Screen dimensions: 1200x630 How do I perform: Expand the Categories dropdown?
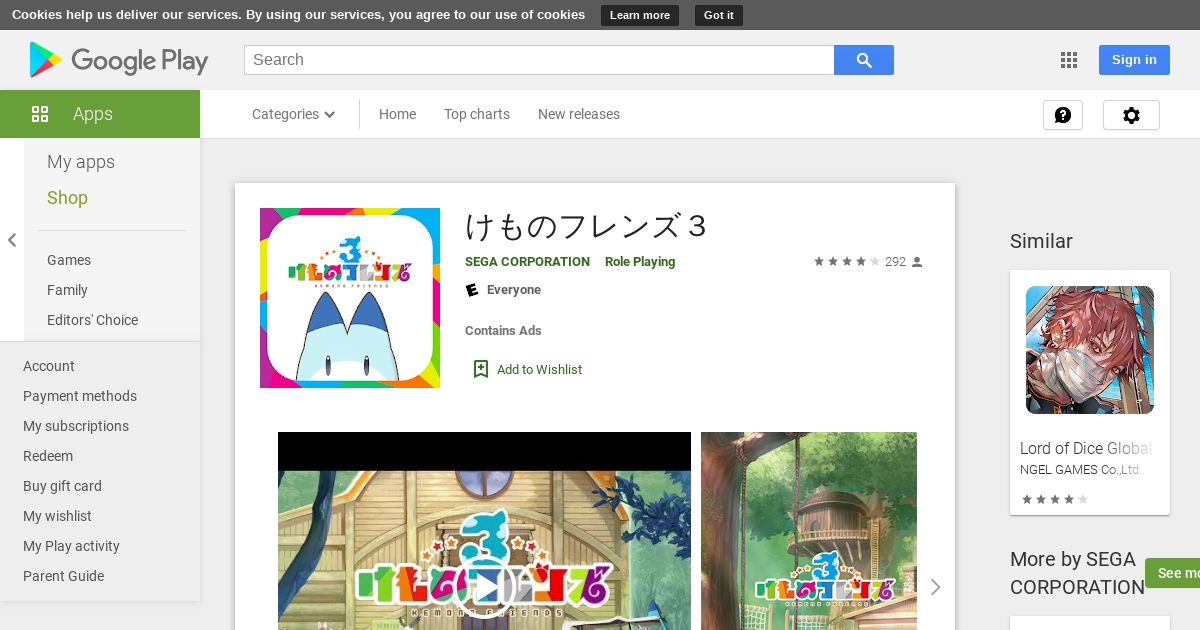tap(294, 114)
